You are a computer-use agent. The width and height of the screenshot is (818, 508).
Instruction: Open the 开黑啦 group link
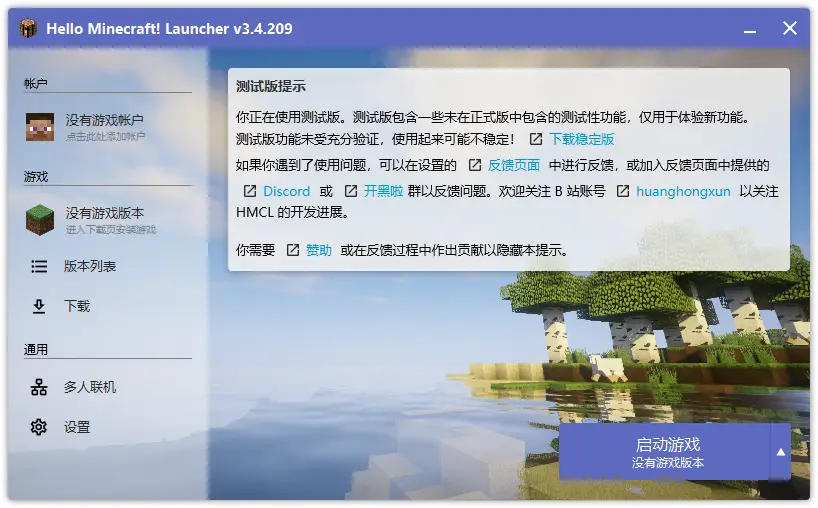coord(383,191)
